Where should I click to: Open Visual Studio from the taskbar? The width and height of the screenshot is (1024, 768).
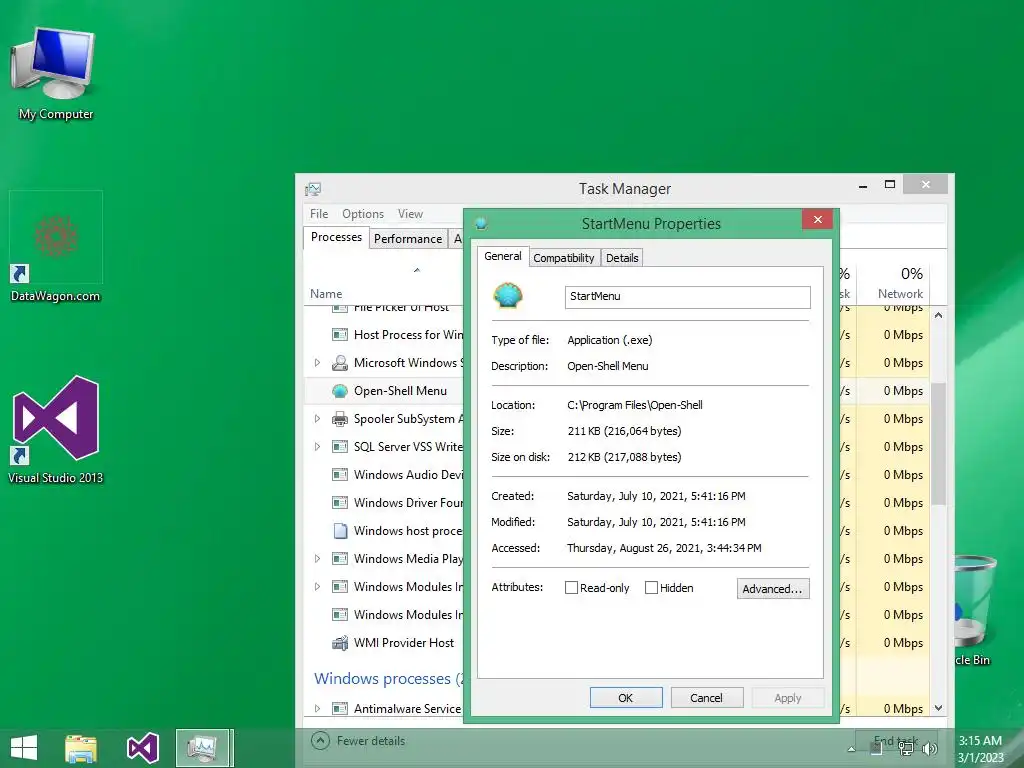[x=142, y=748]
